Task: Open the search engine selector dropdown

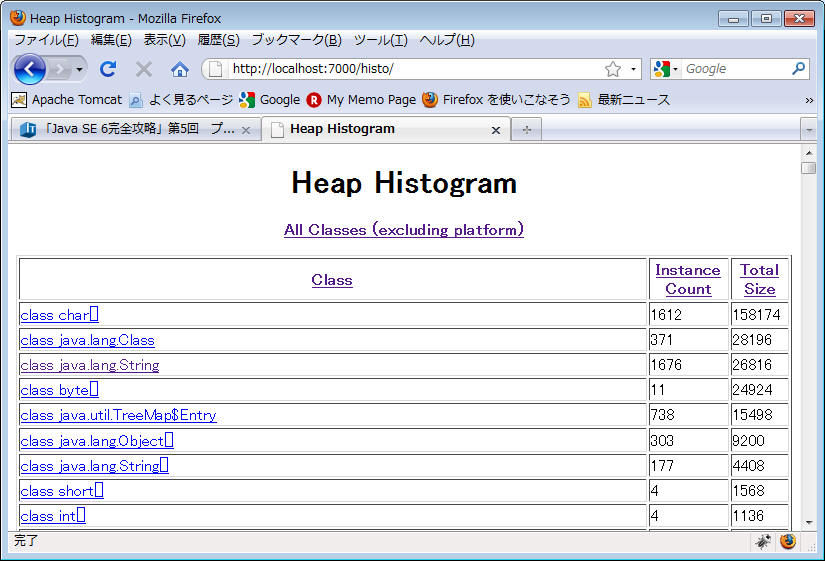Action: click(666, 69)
